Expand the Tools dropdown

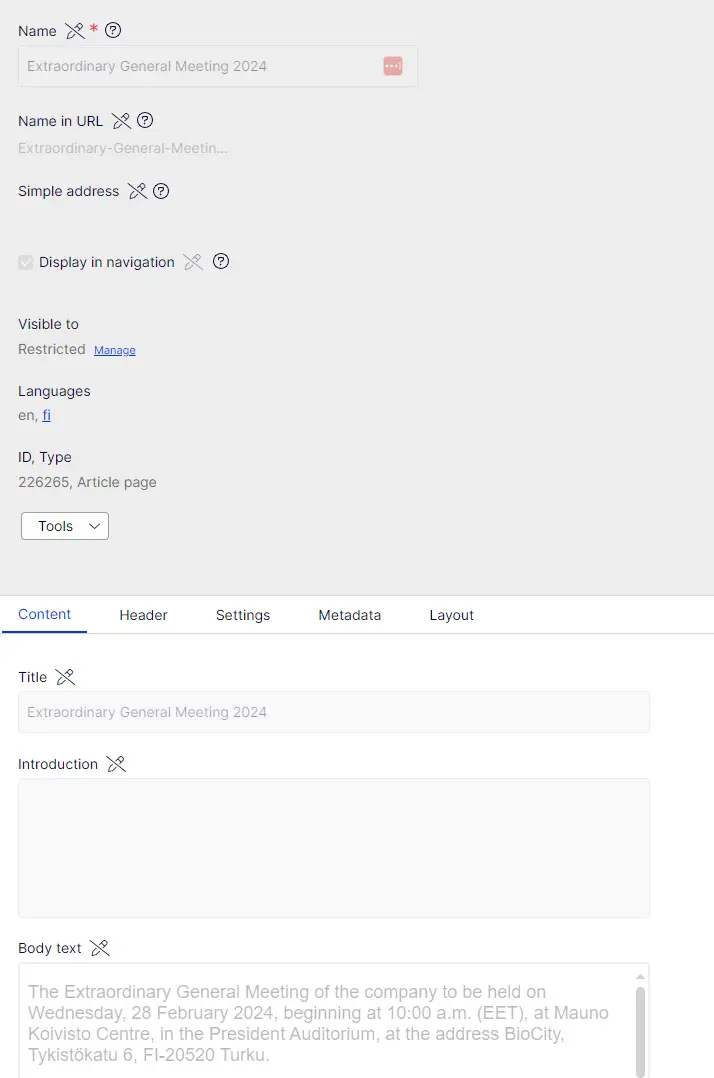tap(65, 526)
